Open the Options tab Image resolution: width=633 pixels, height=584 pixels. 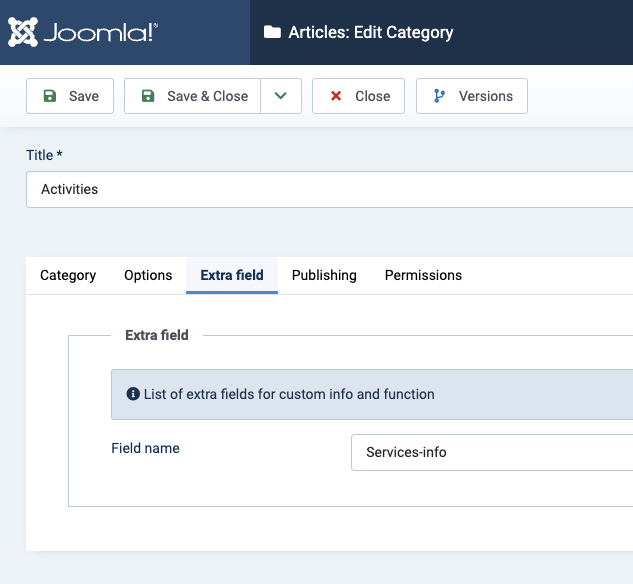pyautogui.click(x=148, y=275)
